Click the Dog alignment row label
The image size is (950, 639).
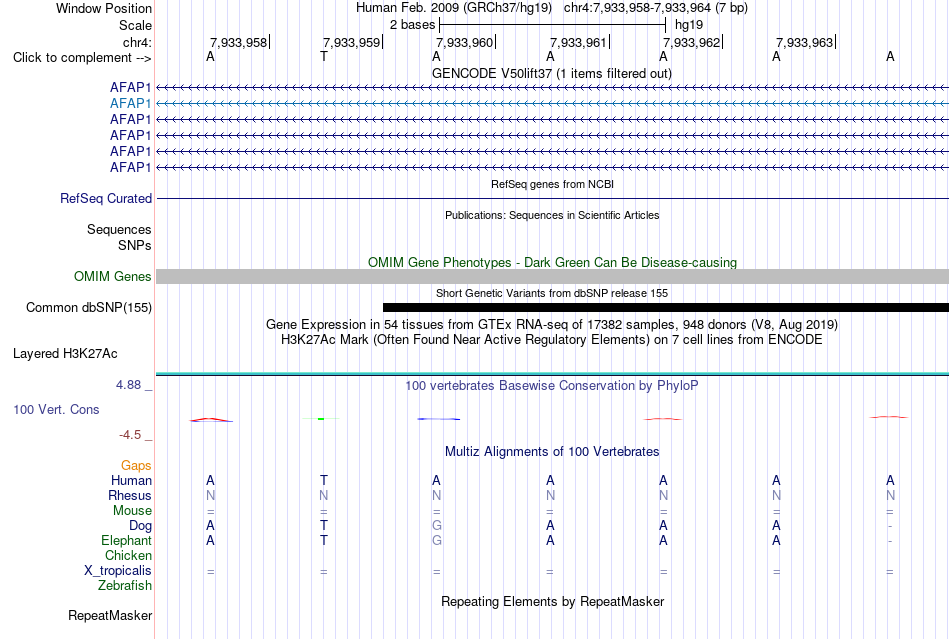click(x=140, y=526)
